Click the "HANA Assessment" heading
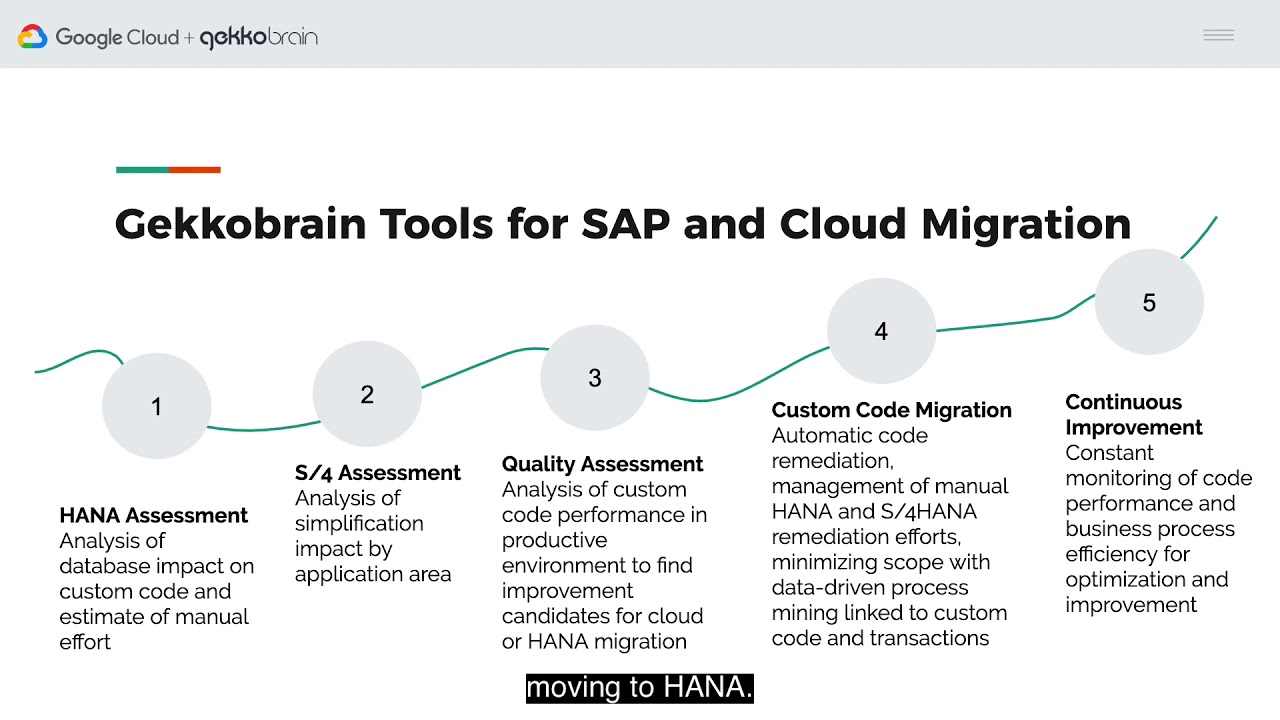The height and width of the screenshot is (720, 1280). point(154,515)
